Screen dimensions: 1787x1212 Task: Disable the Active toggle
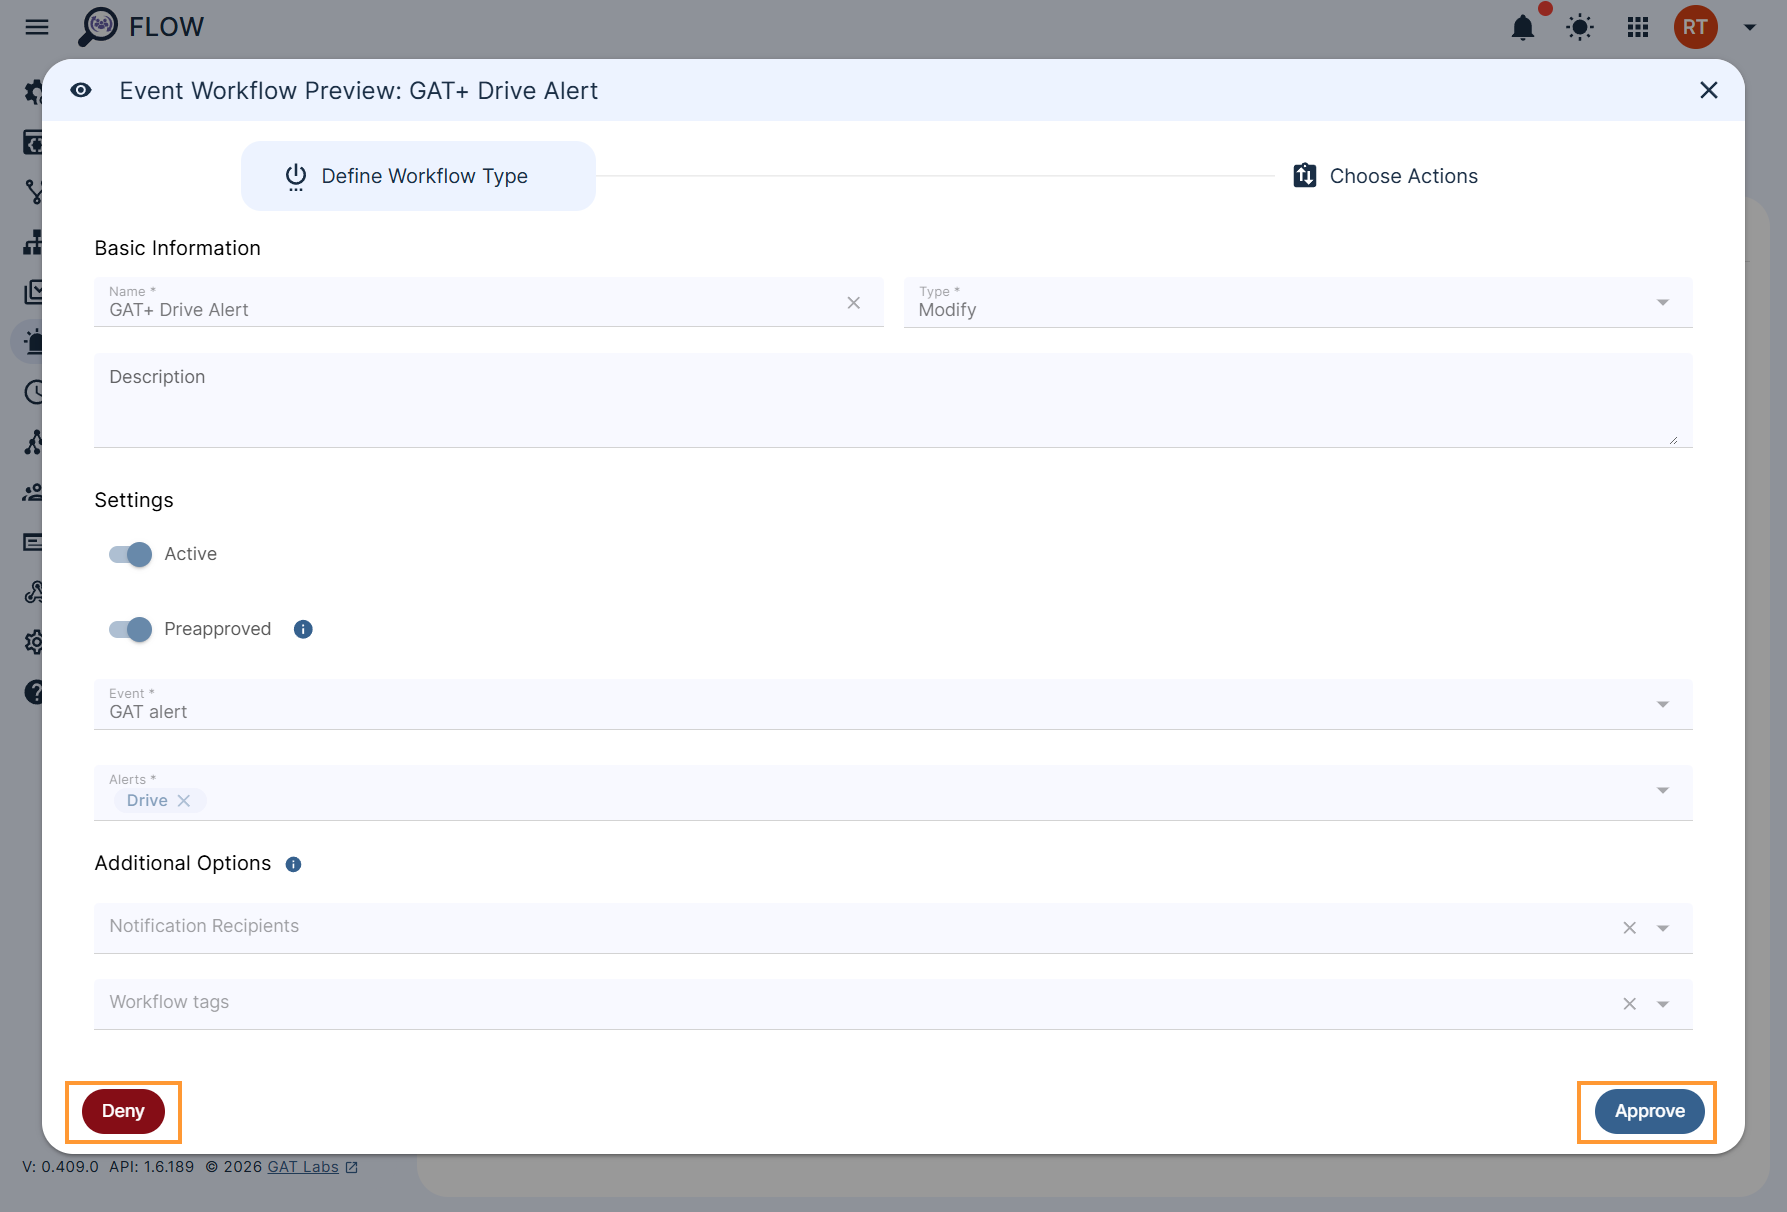click(131, 554)
